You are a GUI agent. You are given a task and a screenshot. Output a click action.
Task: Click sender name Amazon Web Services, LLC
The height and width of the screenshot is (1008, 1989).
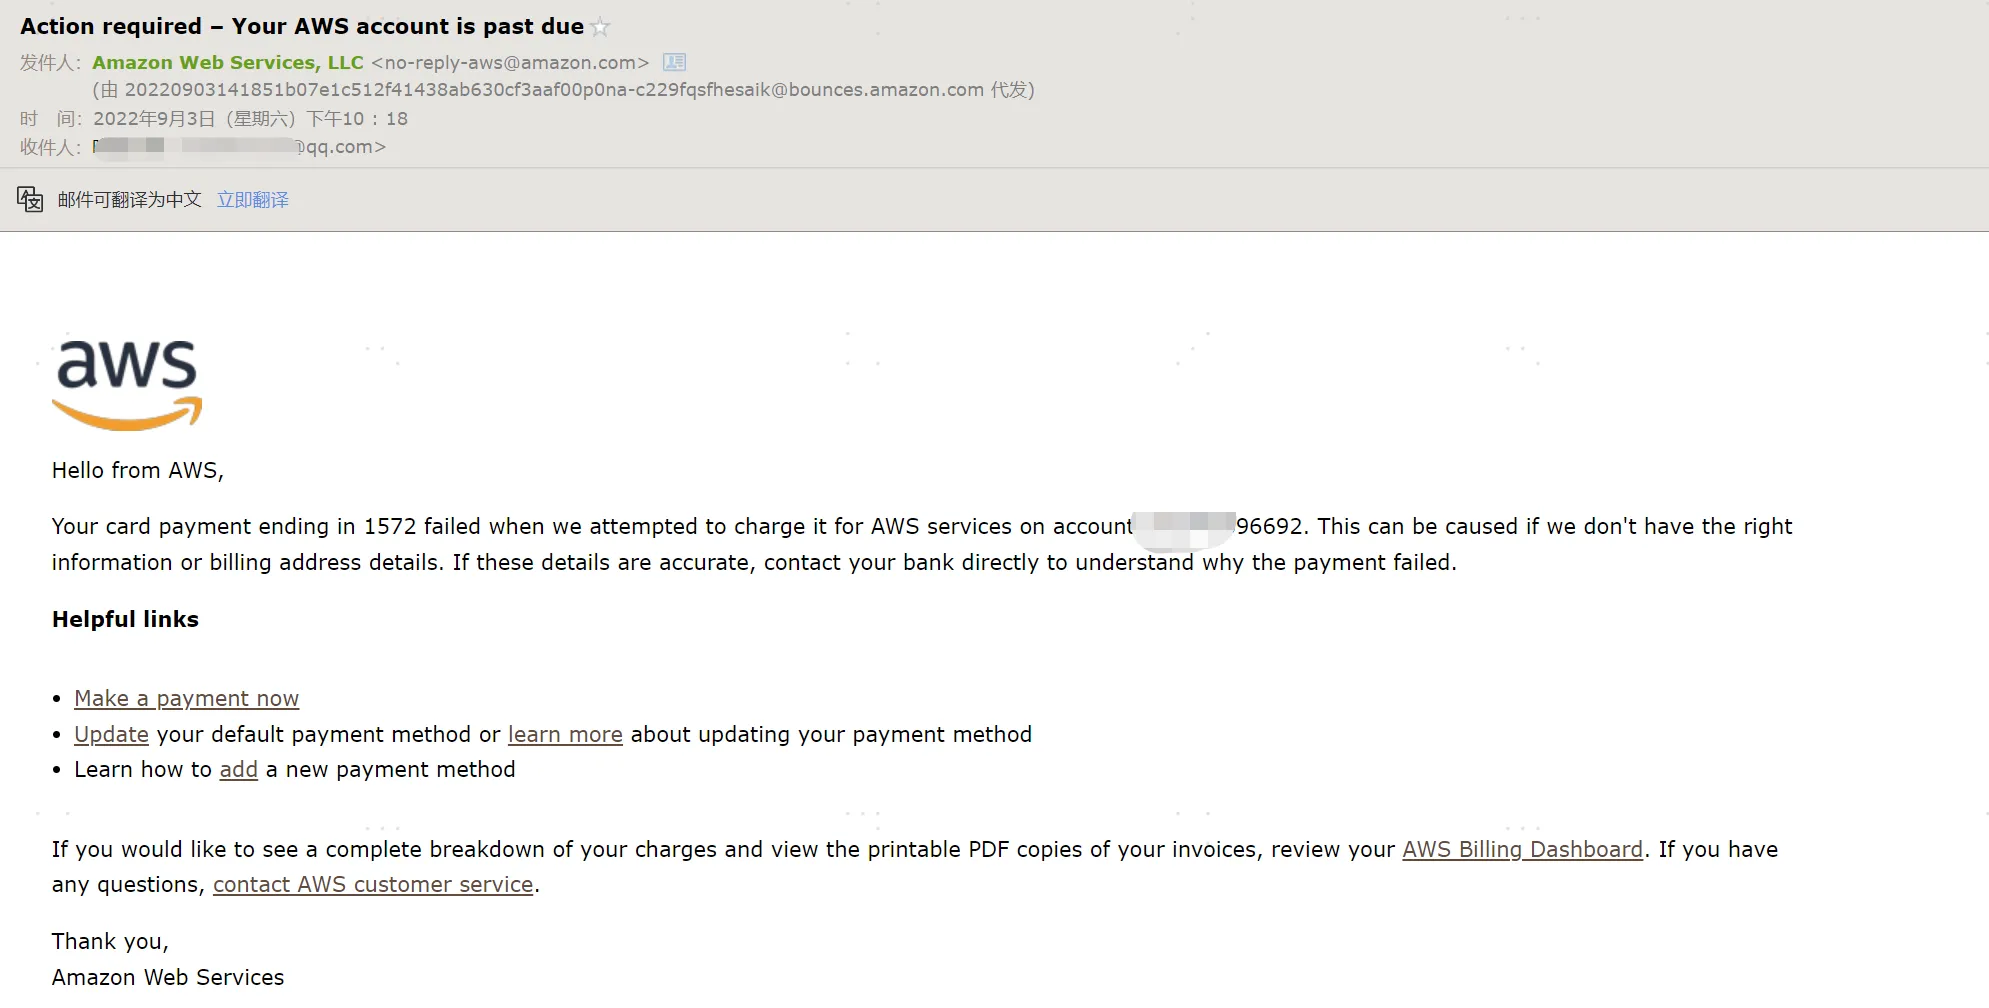coord(228,63)
